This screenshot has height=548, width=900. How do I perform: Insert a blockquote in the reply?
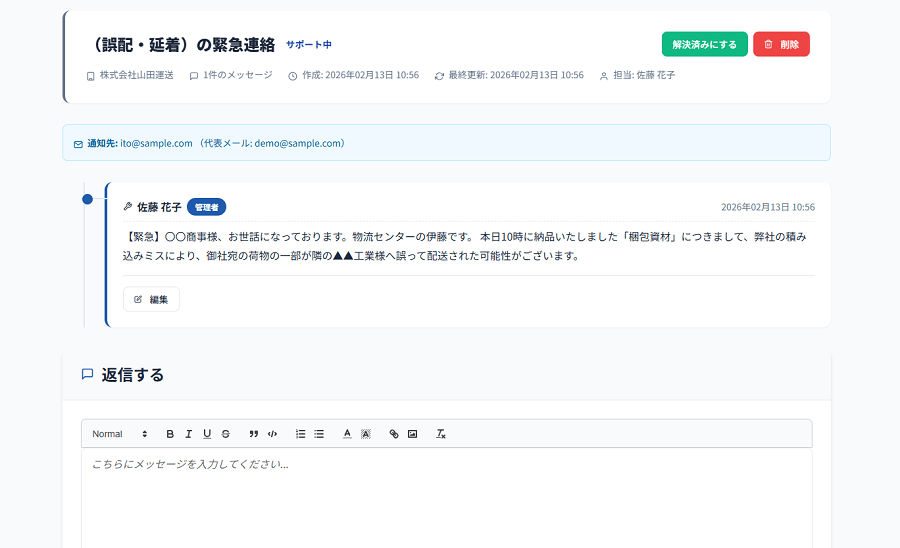[x=254, y=434]
